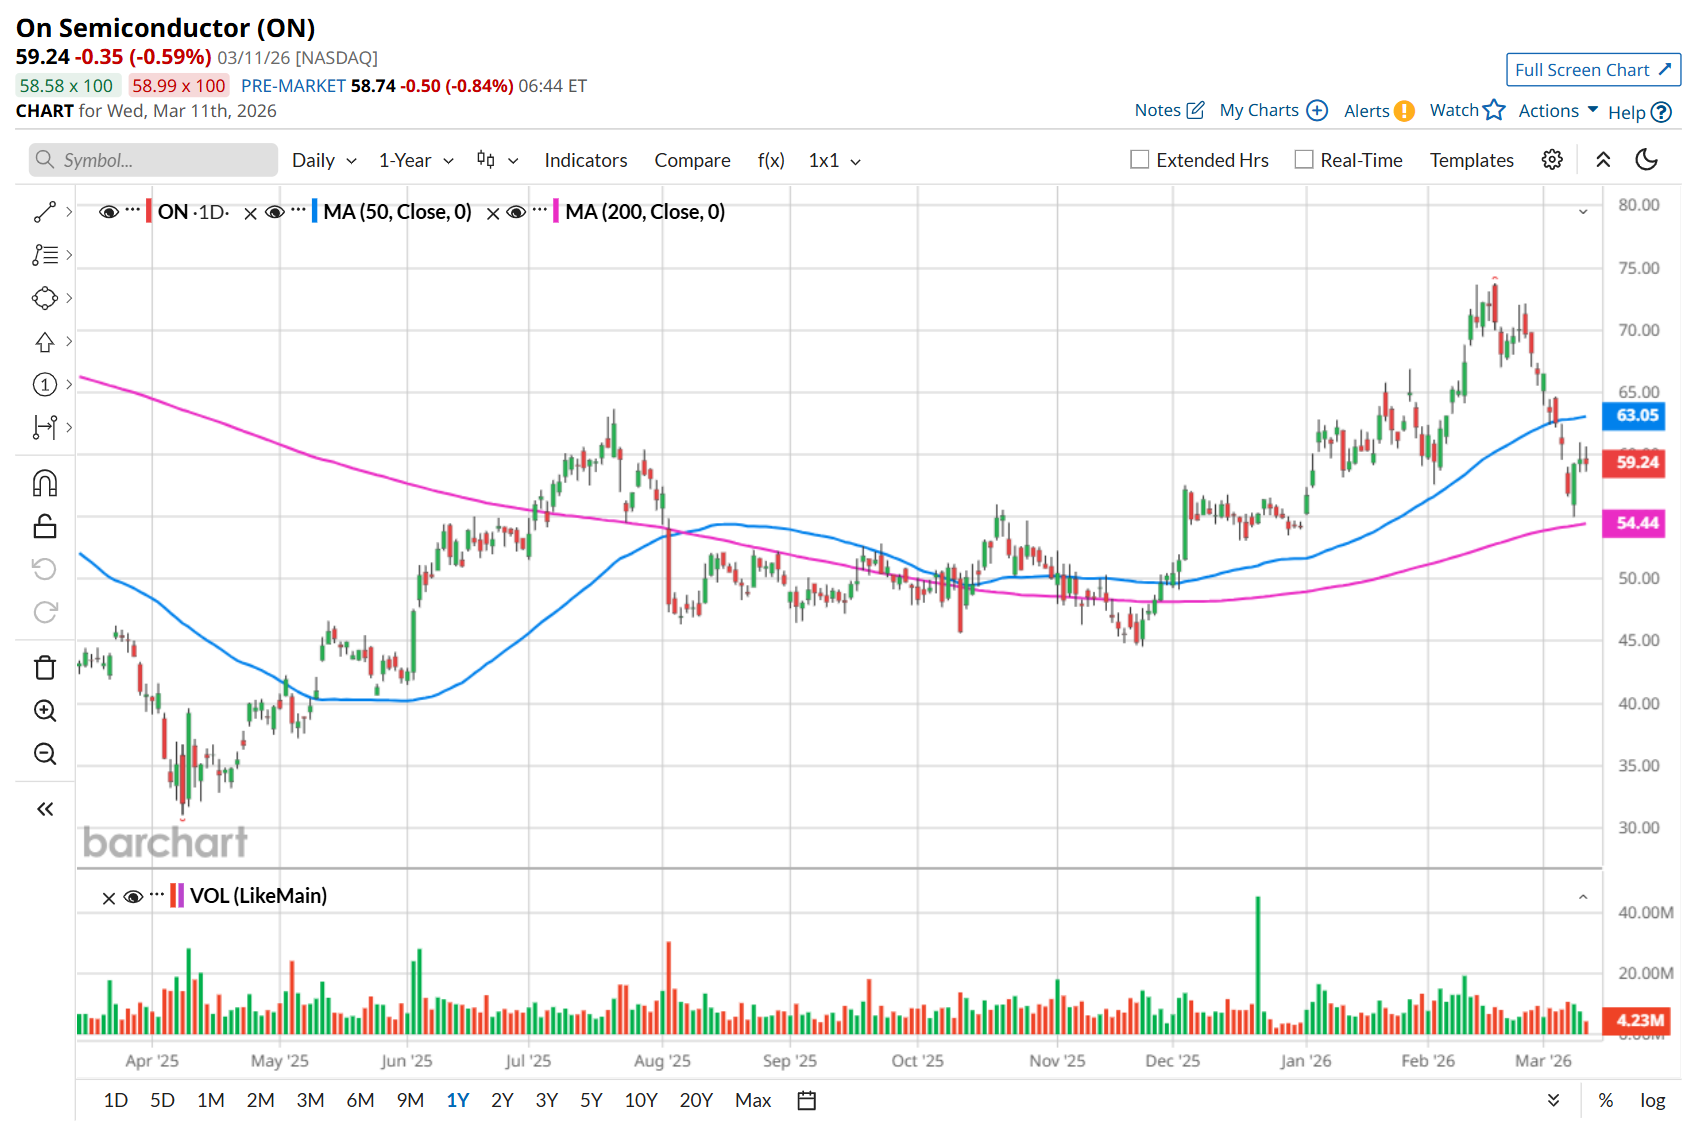1708x1142 pixels.
Task: Click the Symbol search input field
Action: (155, 160)
